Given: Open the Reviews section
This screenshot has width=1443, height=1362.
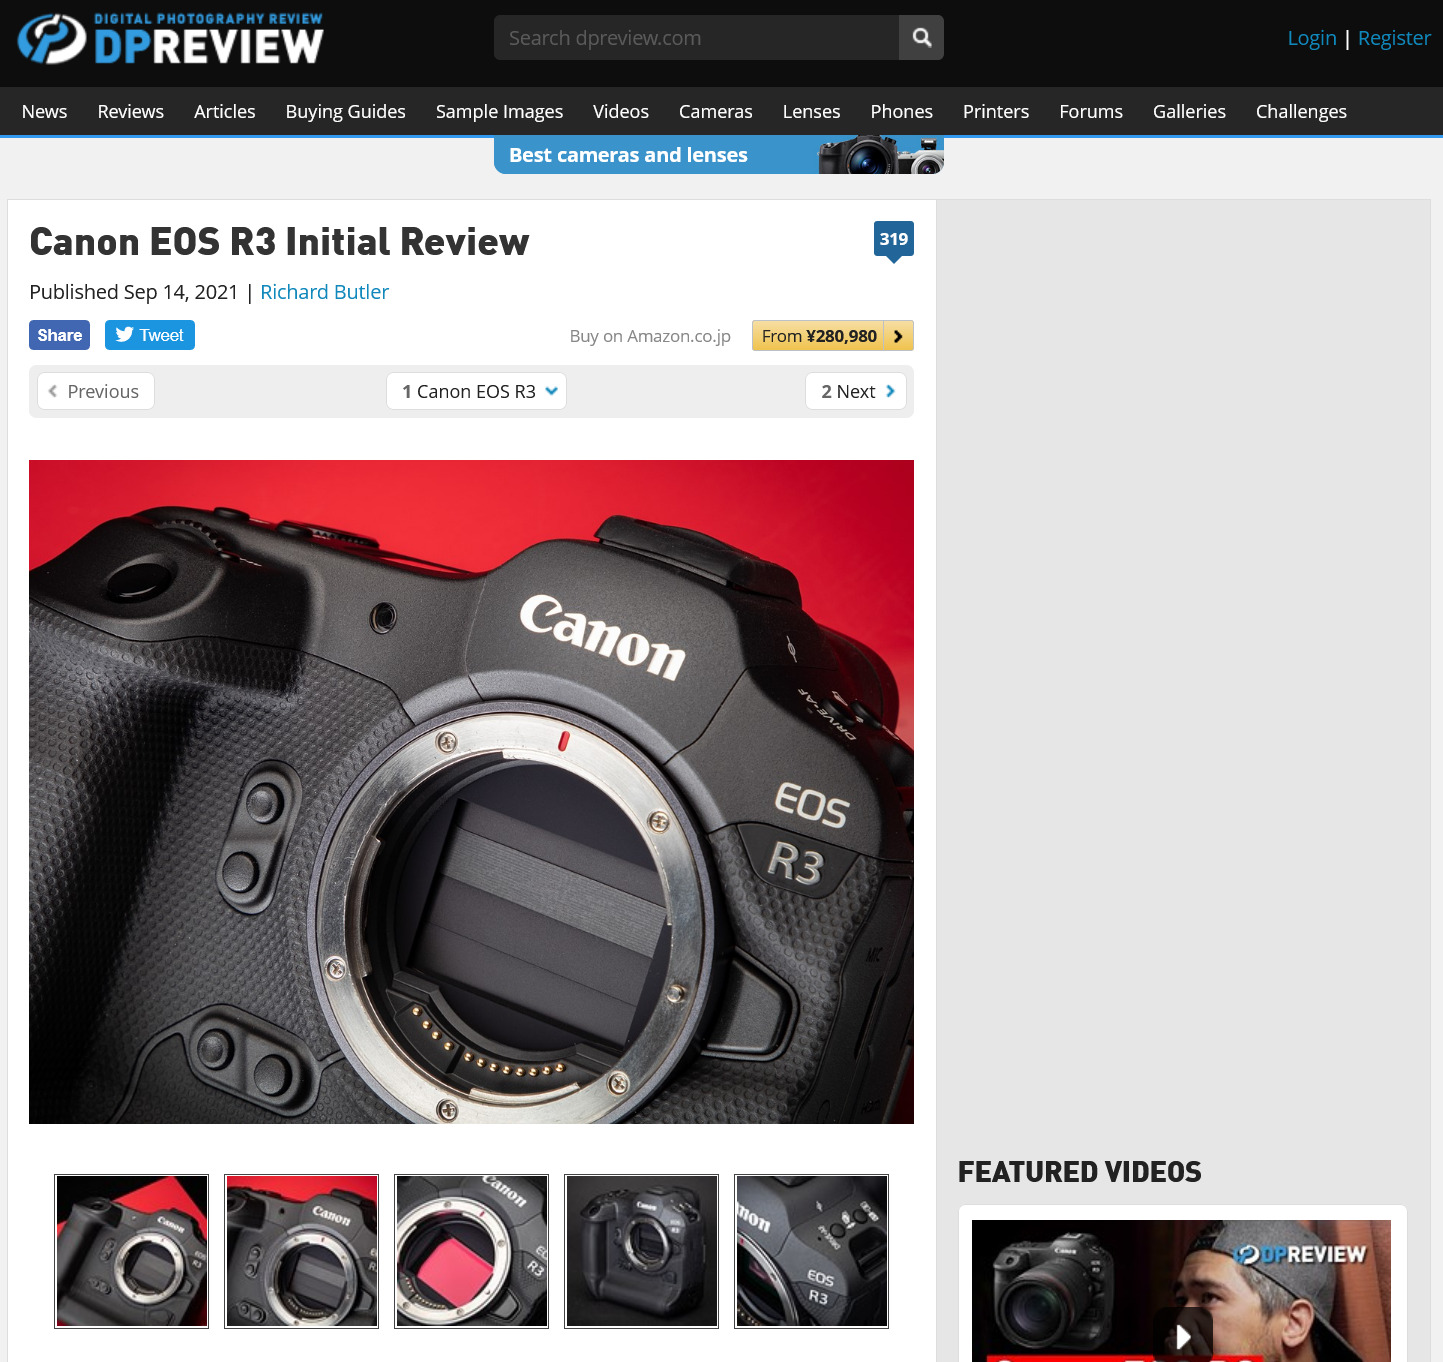Looking at the screenshot, I should pyautogui.click(x=130, y=111).
